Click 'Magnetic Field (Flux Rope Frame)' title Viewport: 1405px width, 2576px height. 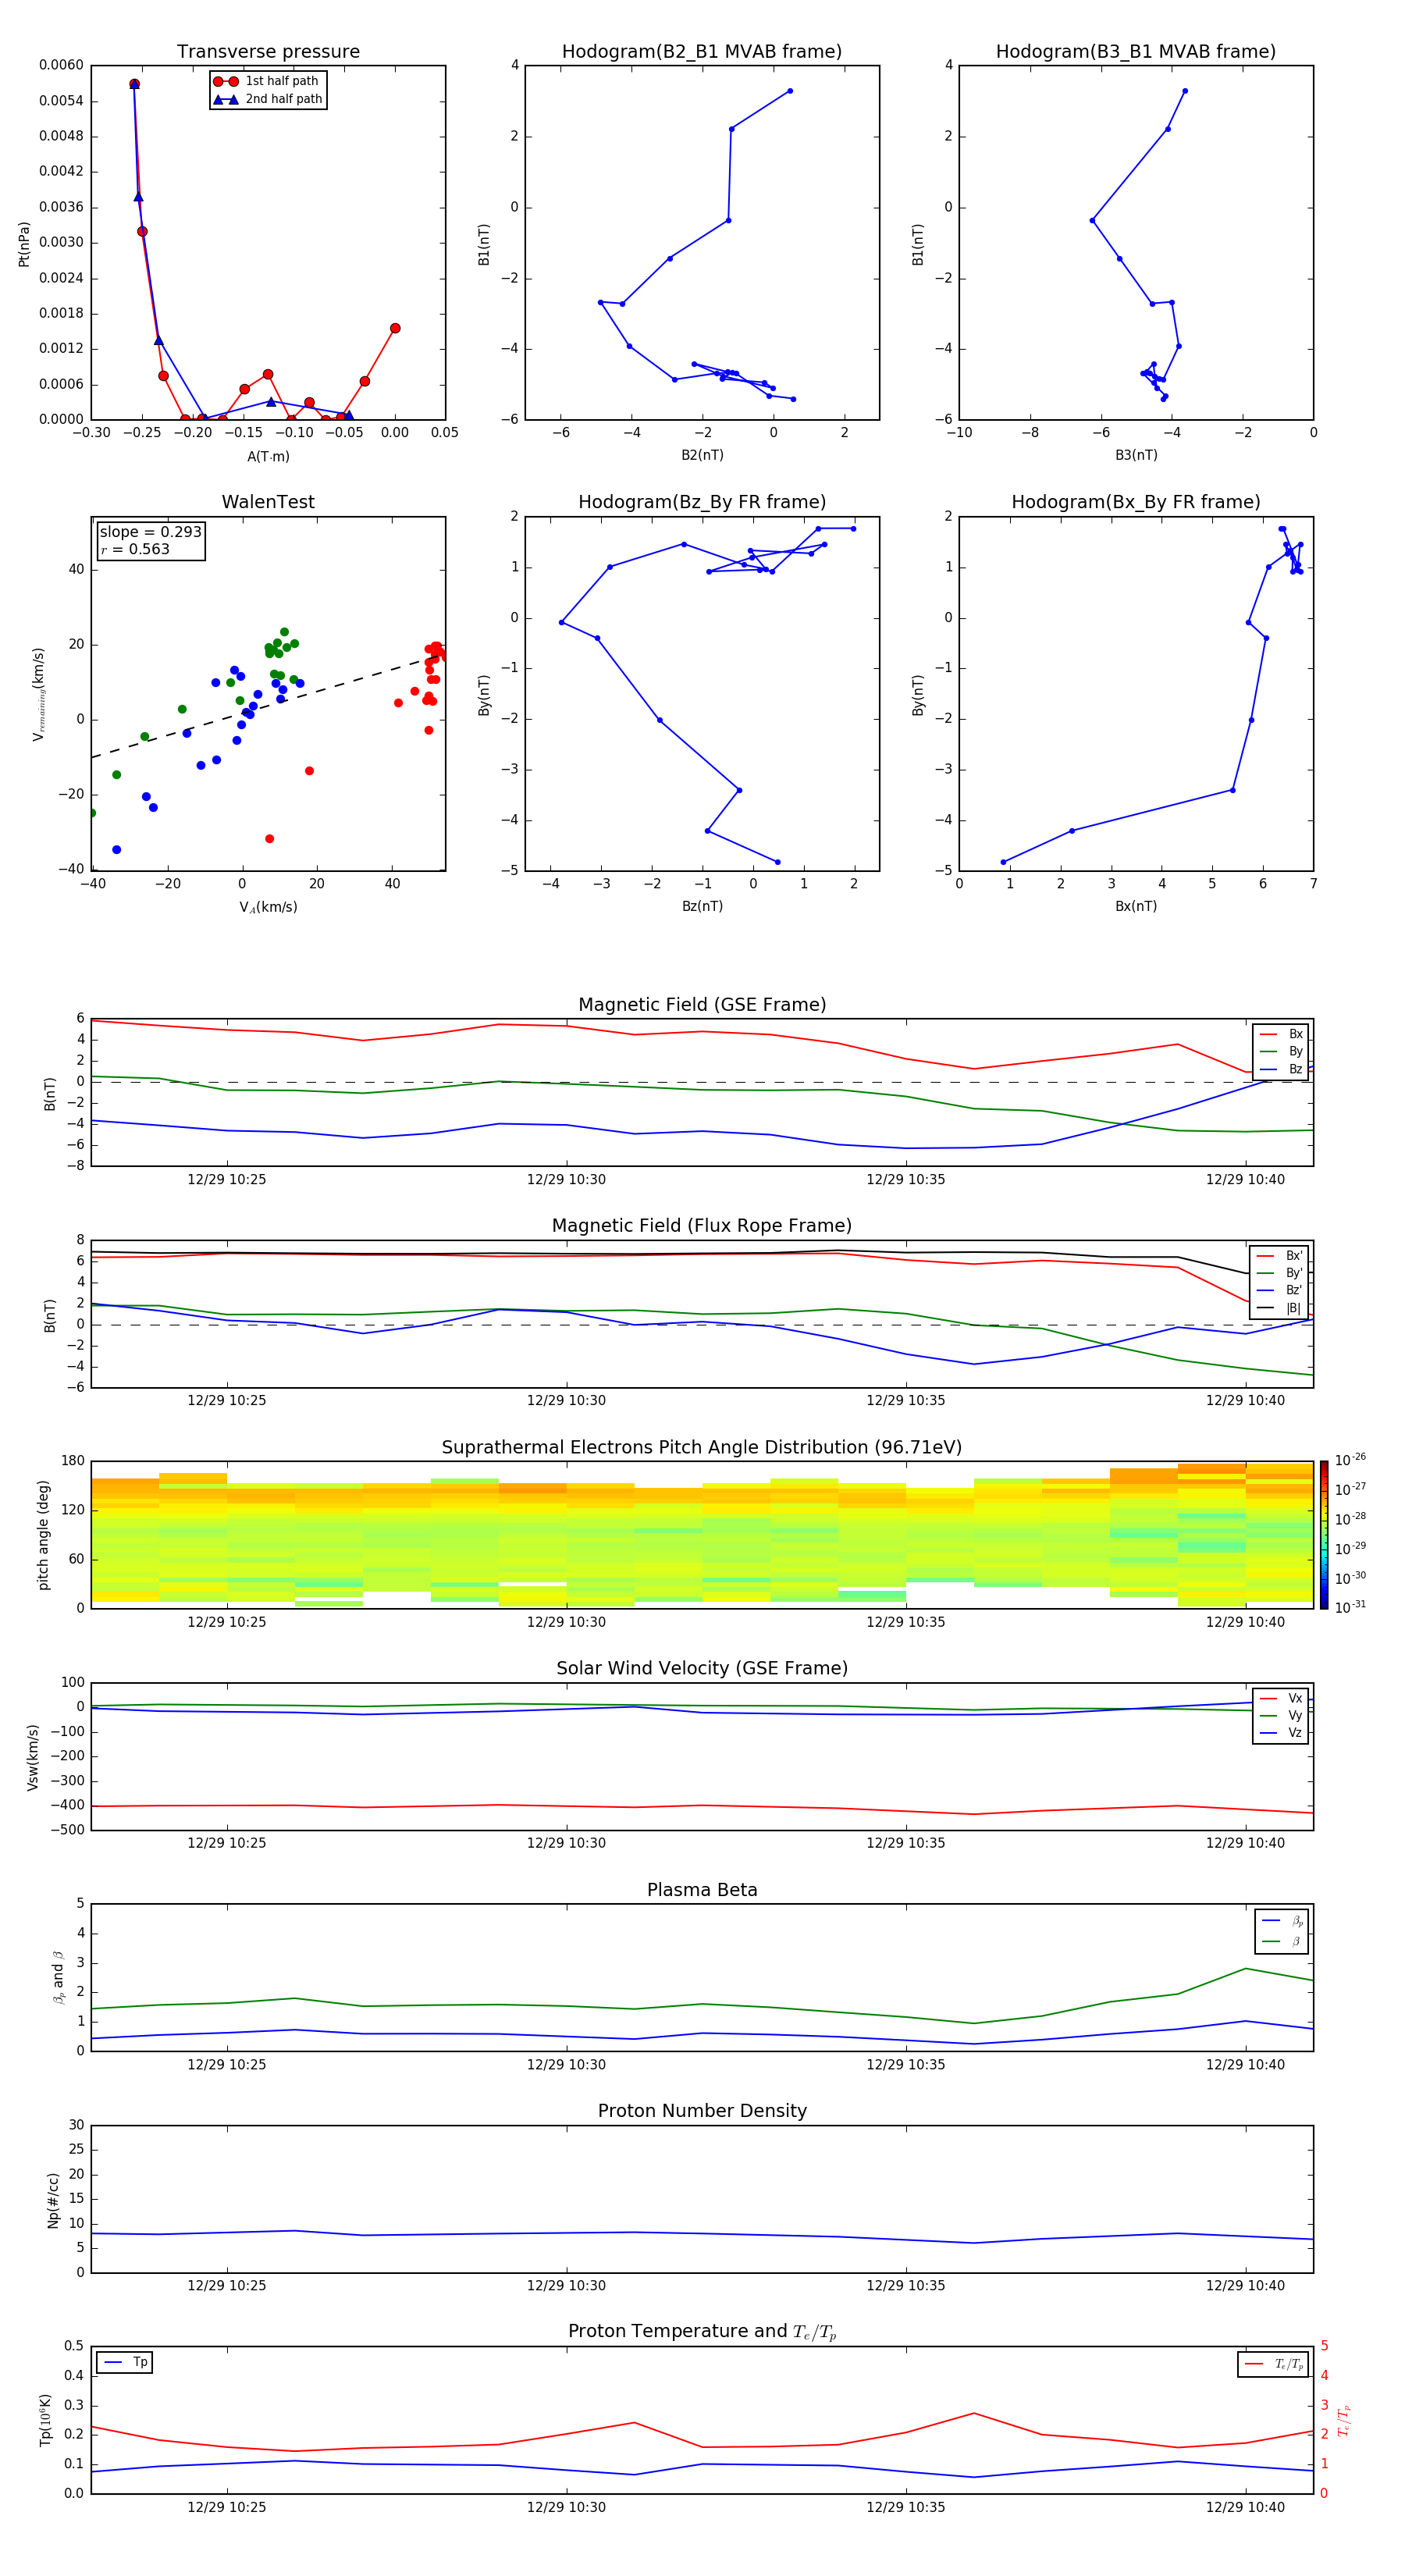point(702,1226)
